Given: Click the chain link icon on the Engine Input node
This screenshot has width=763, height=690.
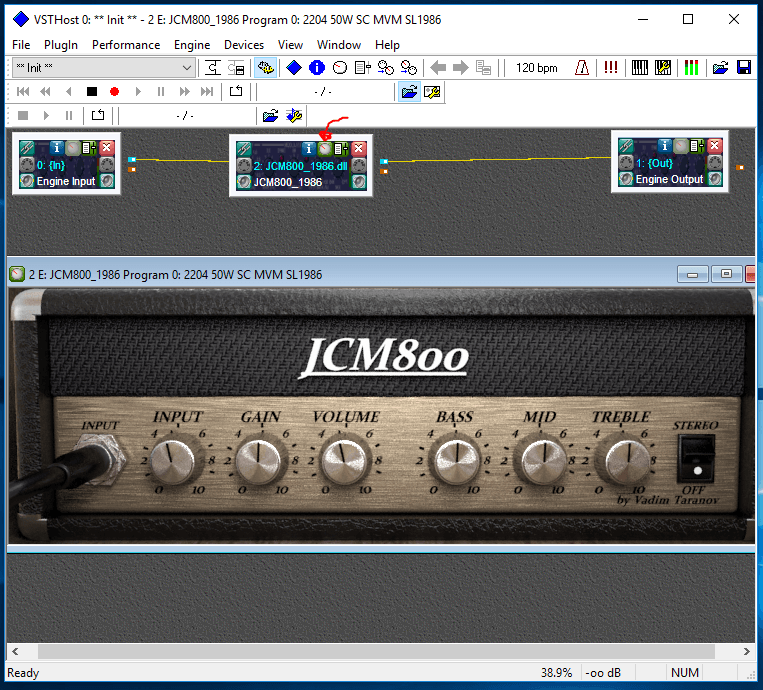Looking at the screenshot, I should [x=27, y=147].
